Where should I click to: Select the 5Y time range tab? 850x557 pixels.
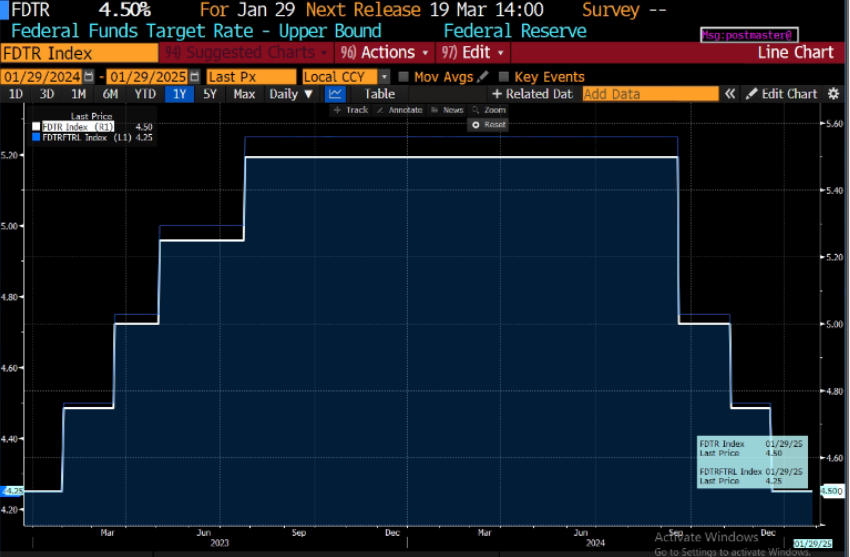click(209, 94)
